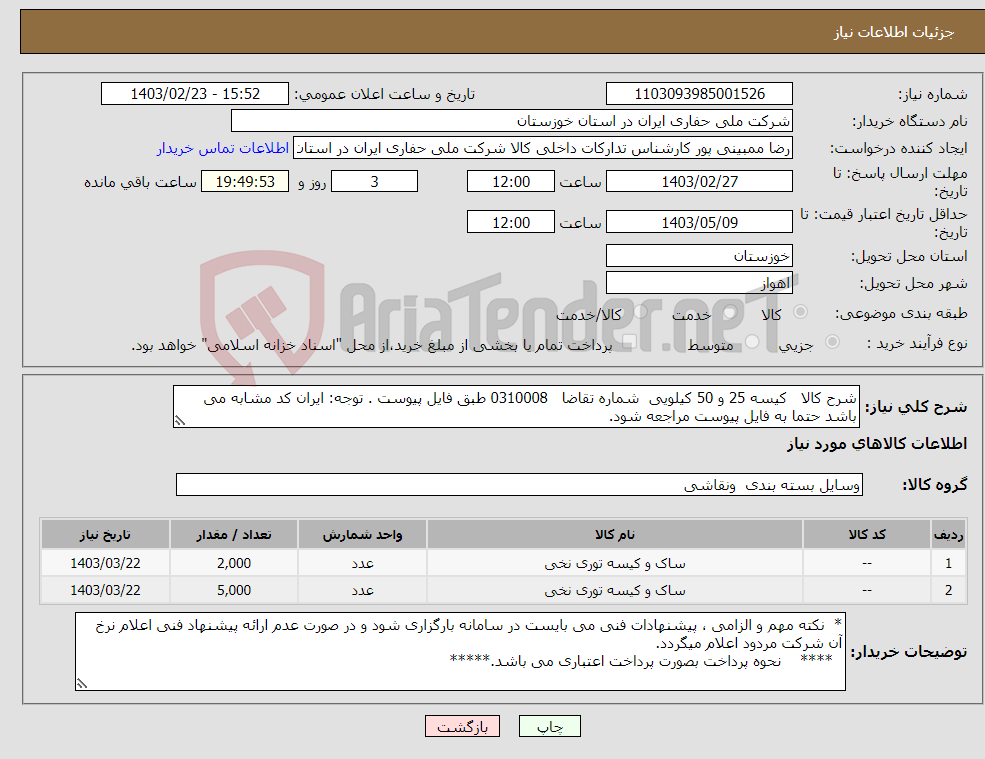Image resolution: width=985 pixels, height=759 pixels.
Task: Click the response deadline date 1403/02/27
Action: point(699,182)
